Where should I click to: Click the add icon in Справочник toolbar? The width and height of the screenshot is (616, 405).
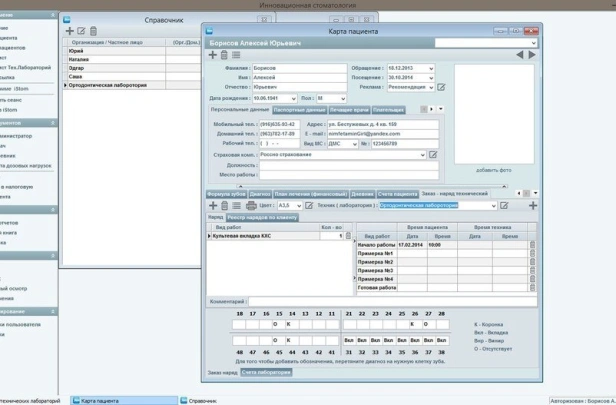[x=70, y=32]
